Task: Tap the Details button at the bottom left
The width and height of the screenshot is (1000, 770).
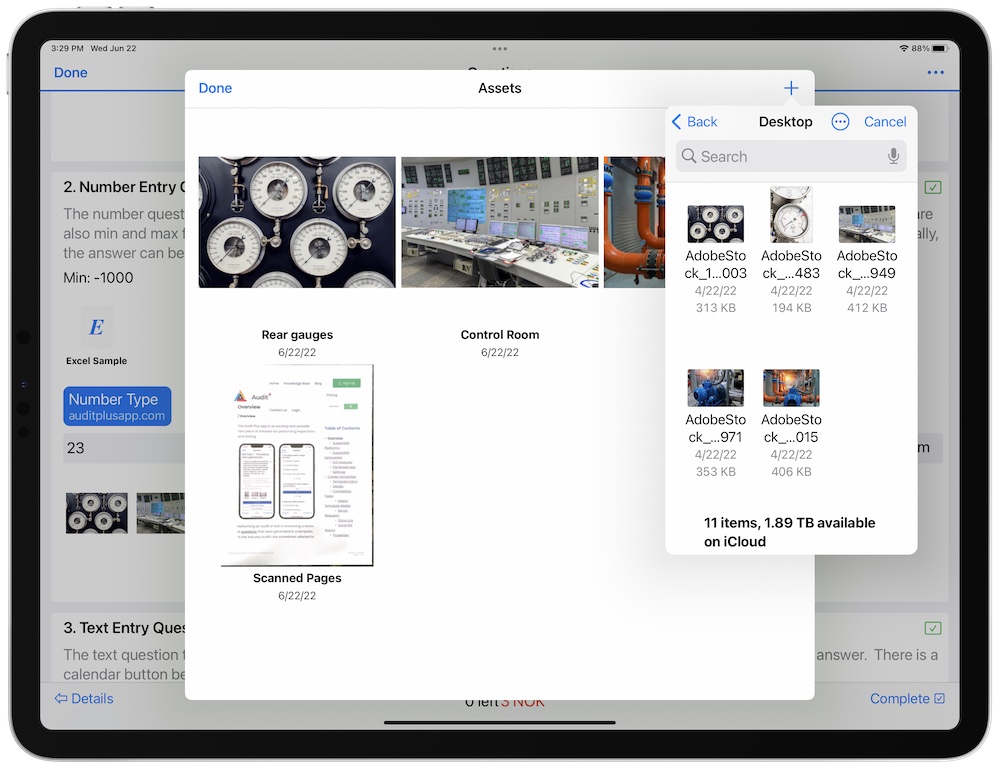Action: point(84,699)
